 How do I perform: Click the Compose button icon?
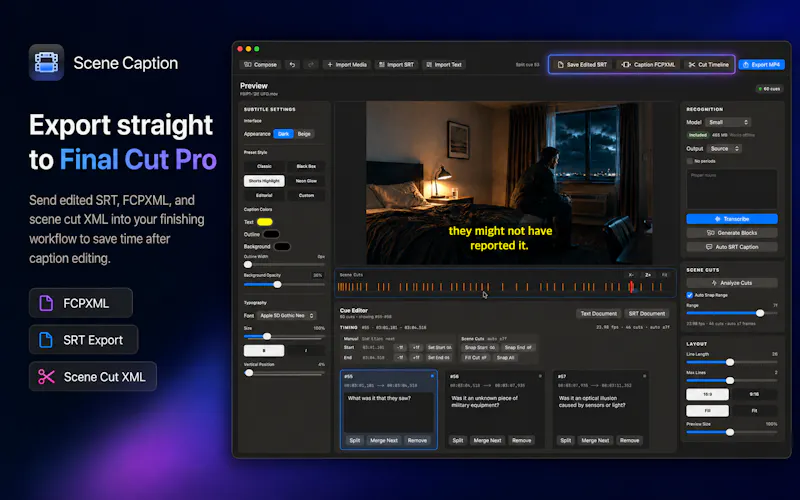[247, 65]
